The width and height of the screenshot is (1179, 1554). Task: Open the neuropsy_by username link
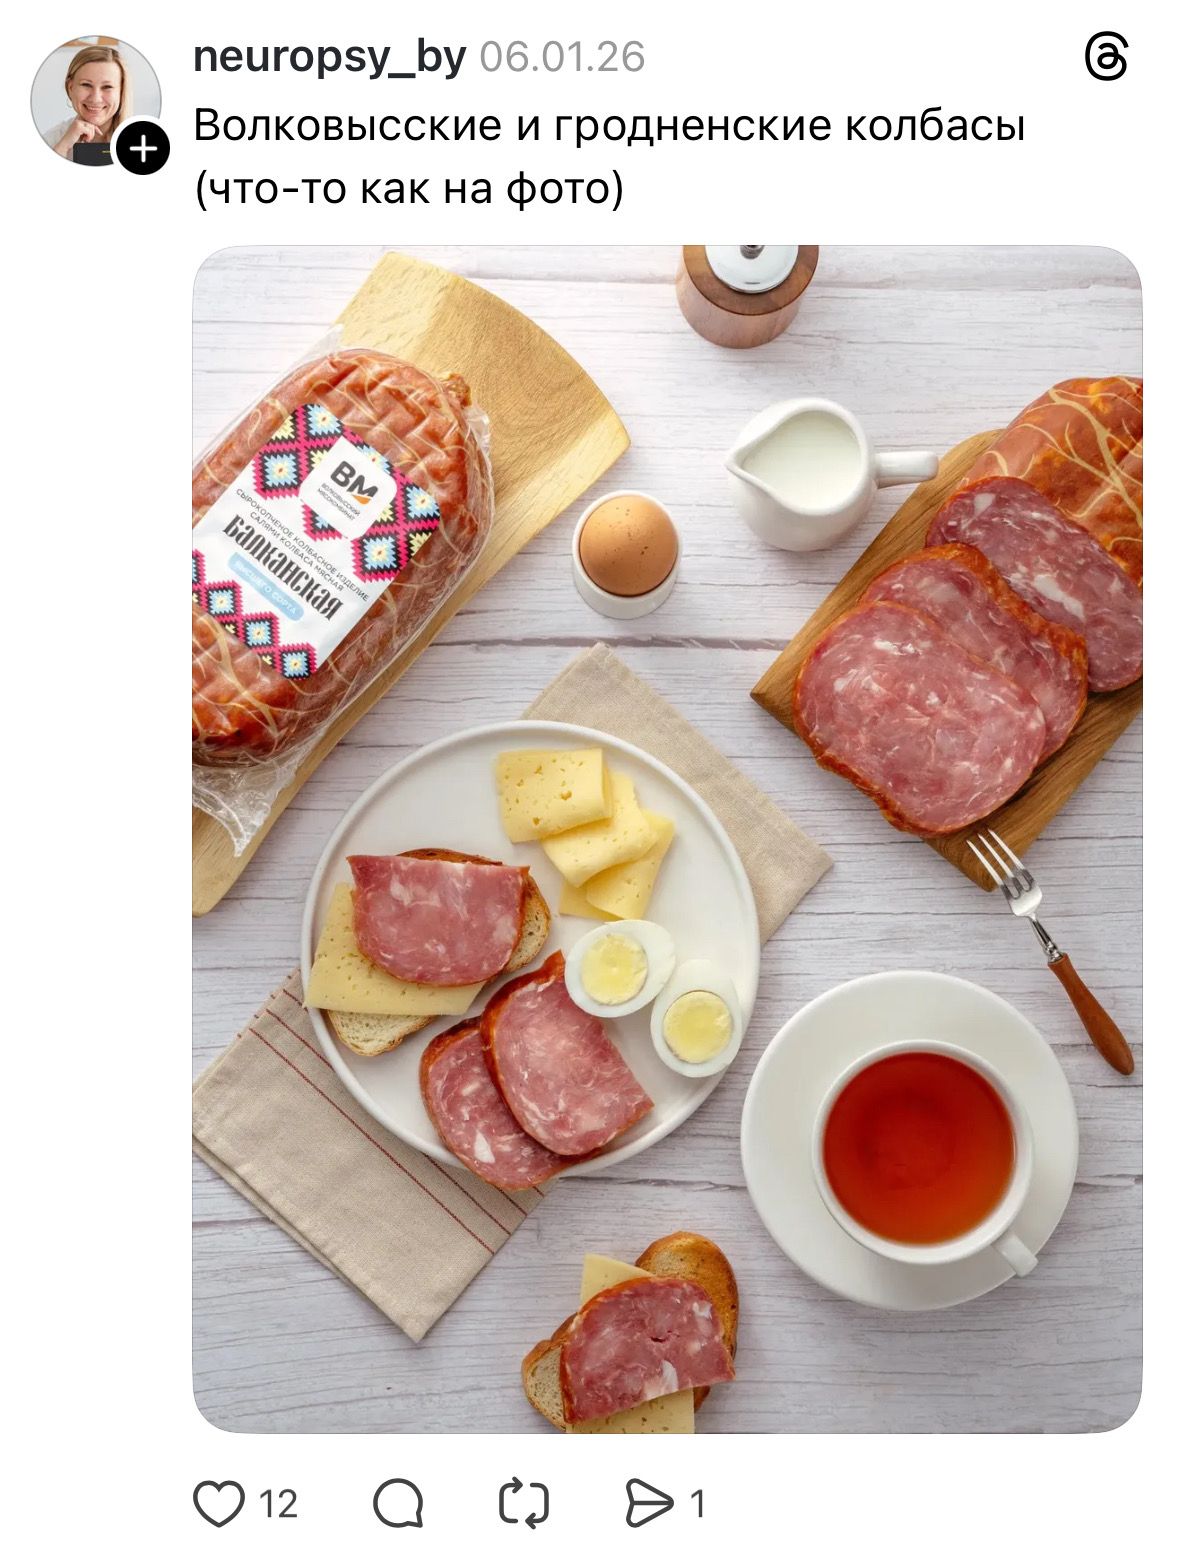point(329,57)
